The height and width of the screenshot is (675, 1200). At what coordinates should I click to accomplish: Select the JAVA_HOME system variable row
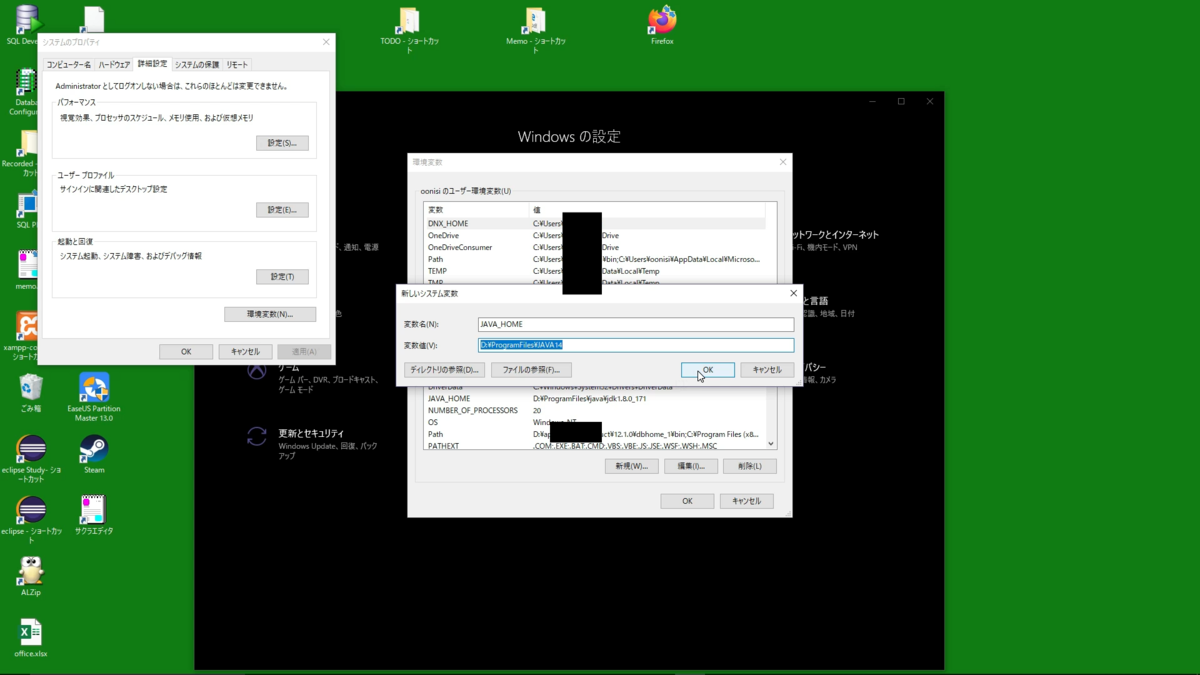point(595,399)
